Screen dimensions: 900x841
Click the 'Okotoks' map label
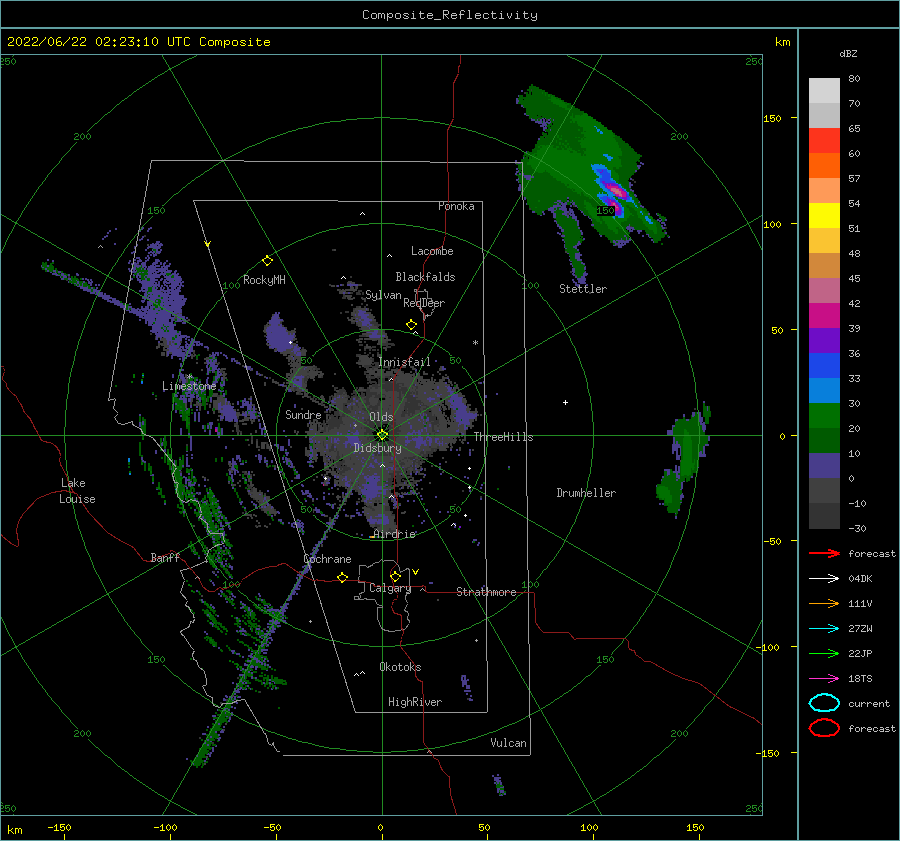point(400,667)
